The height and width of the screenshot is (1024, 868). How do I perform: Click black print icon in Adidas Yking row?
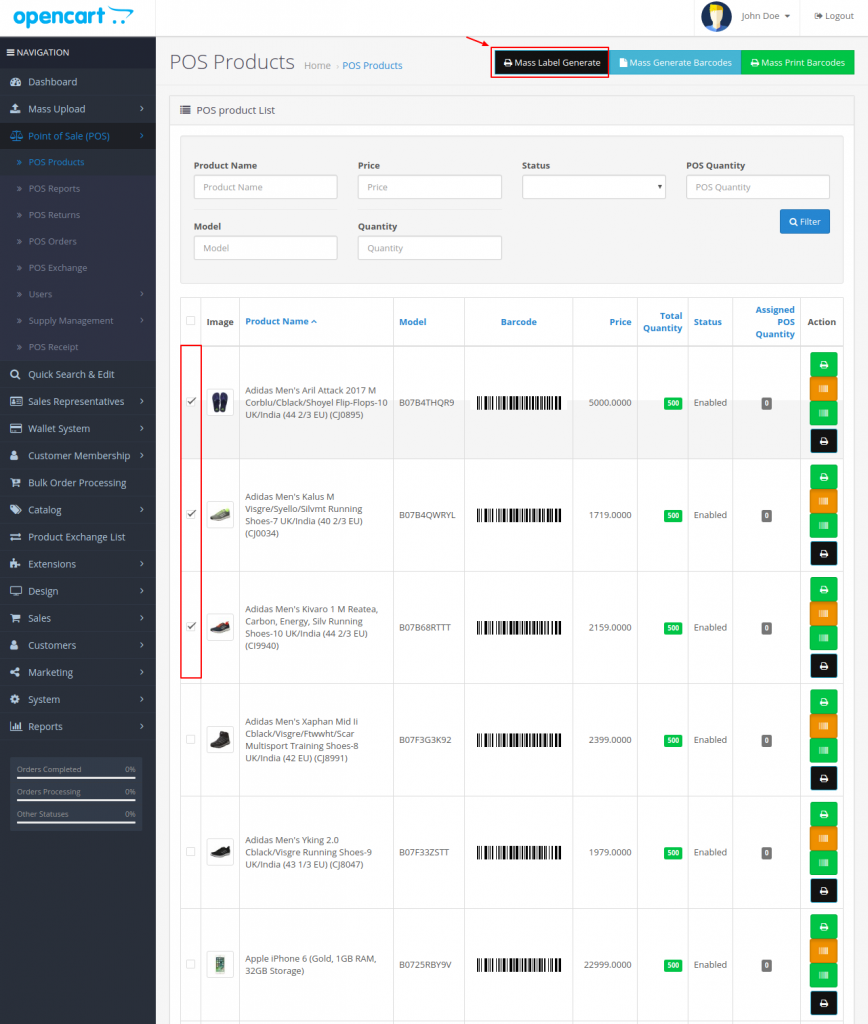[x=824, y=890]
